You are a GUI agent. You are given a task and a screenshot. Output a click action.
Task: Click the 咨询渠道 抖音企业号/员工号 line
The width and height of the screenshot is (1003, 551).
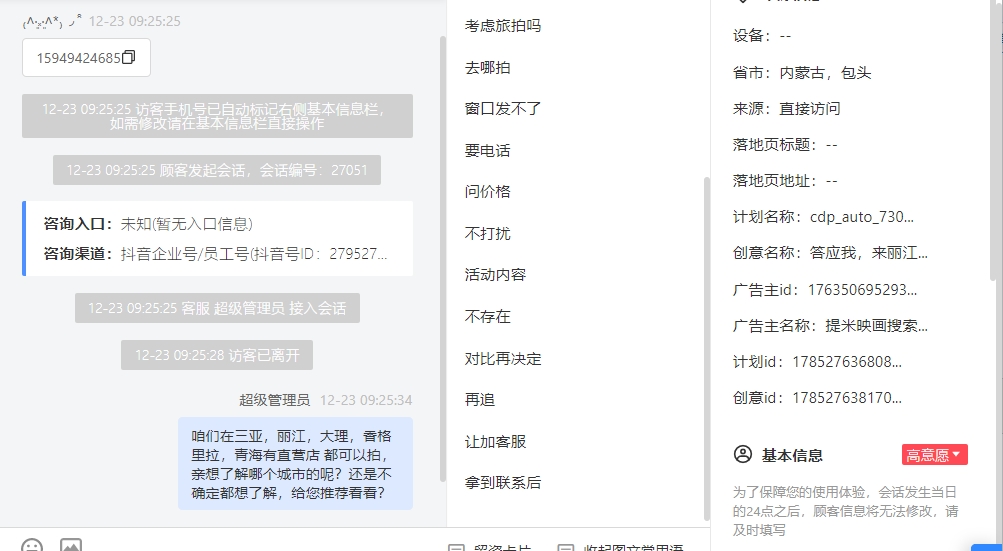pyautogui.click(x=215, y=254)
